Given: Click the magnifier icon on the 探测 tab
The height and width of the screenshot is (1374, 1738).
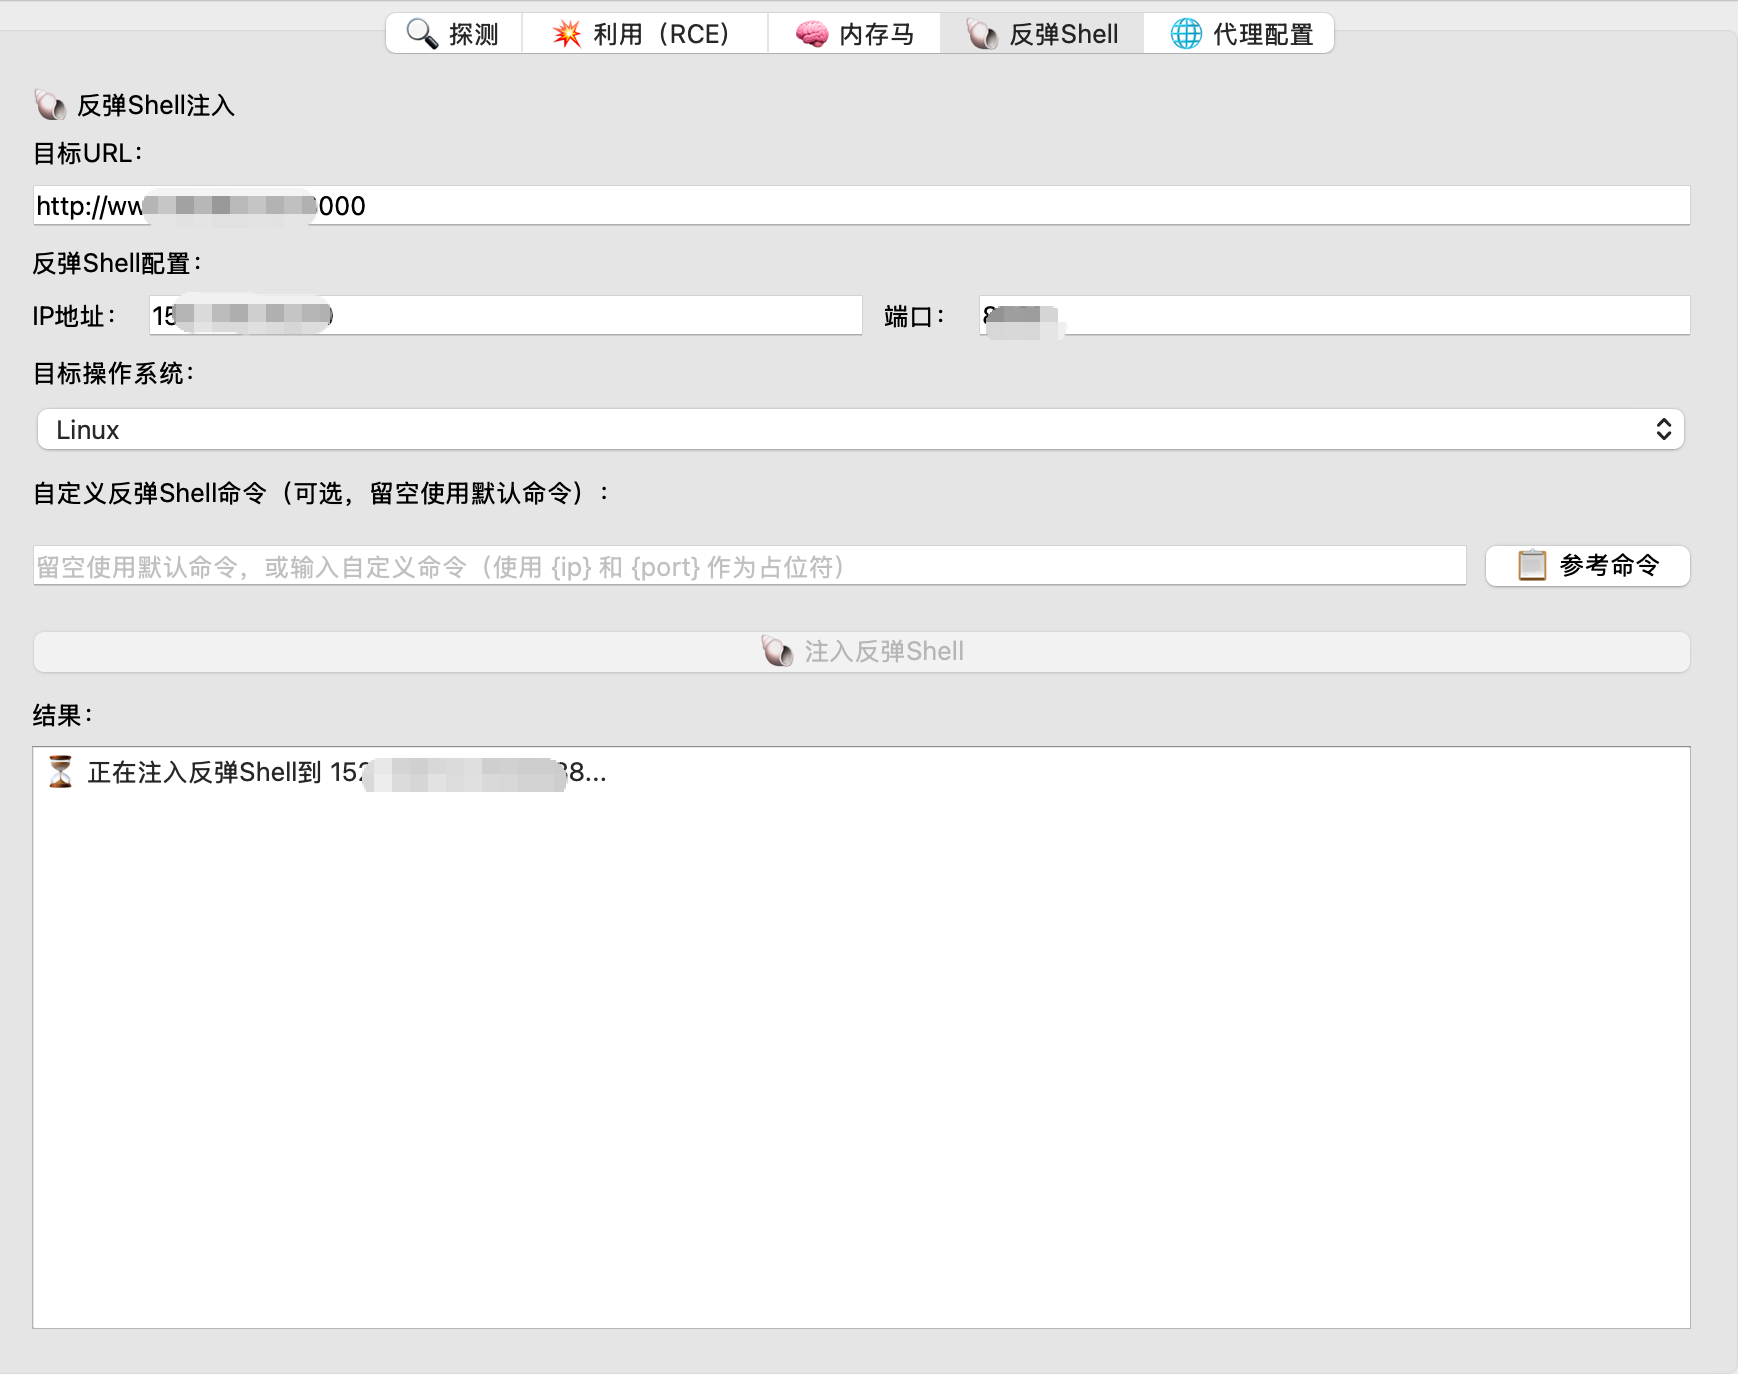Looking at the screenshot, I should pos(422,34).
